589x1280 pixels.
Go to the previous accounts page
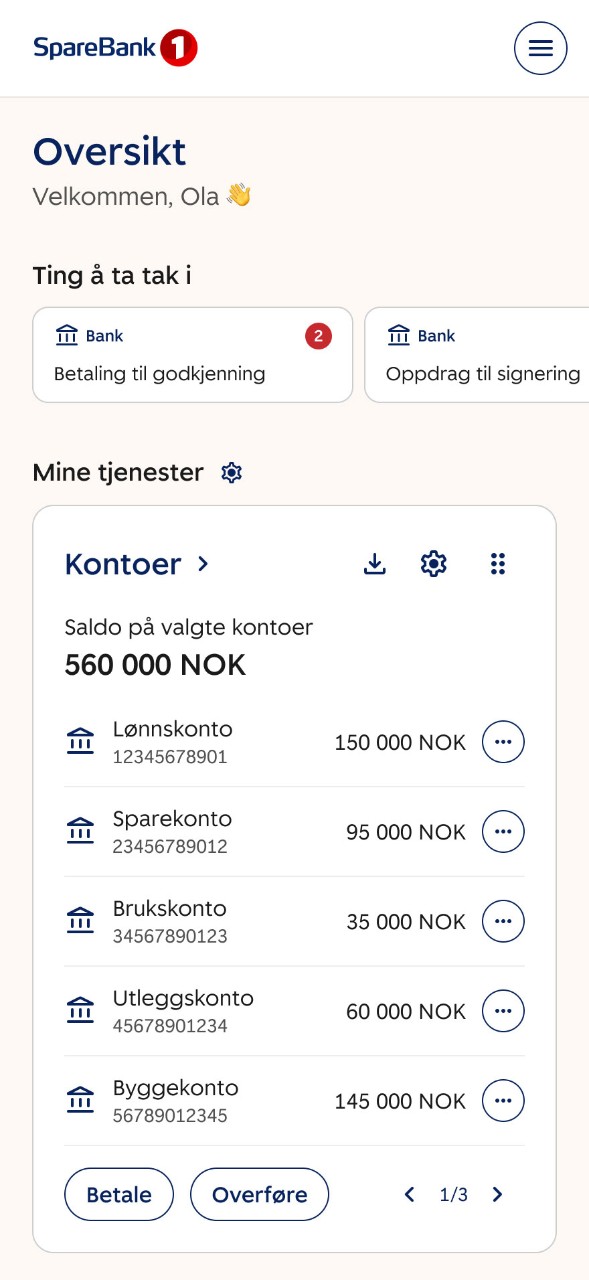(409, 1194)
